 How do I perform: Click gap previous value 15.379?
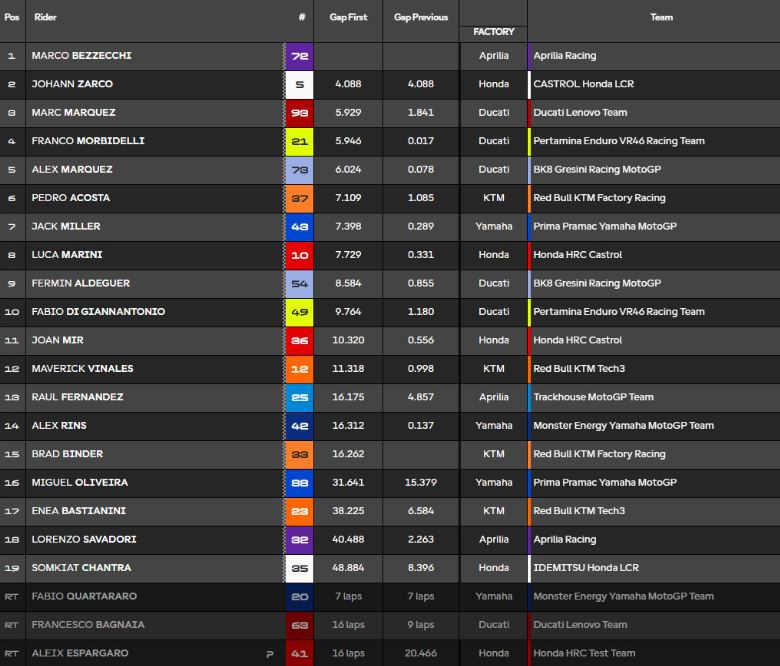421,482
